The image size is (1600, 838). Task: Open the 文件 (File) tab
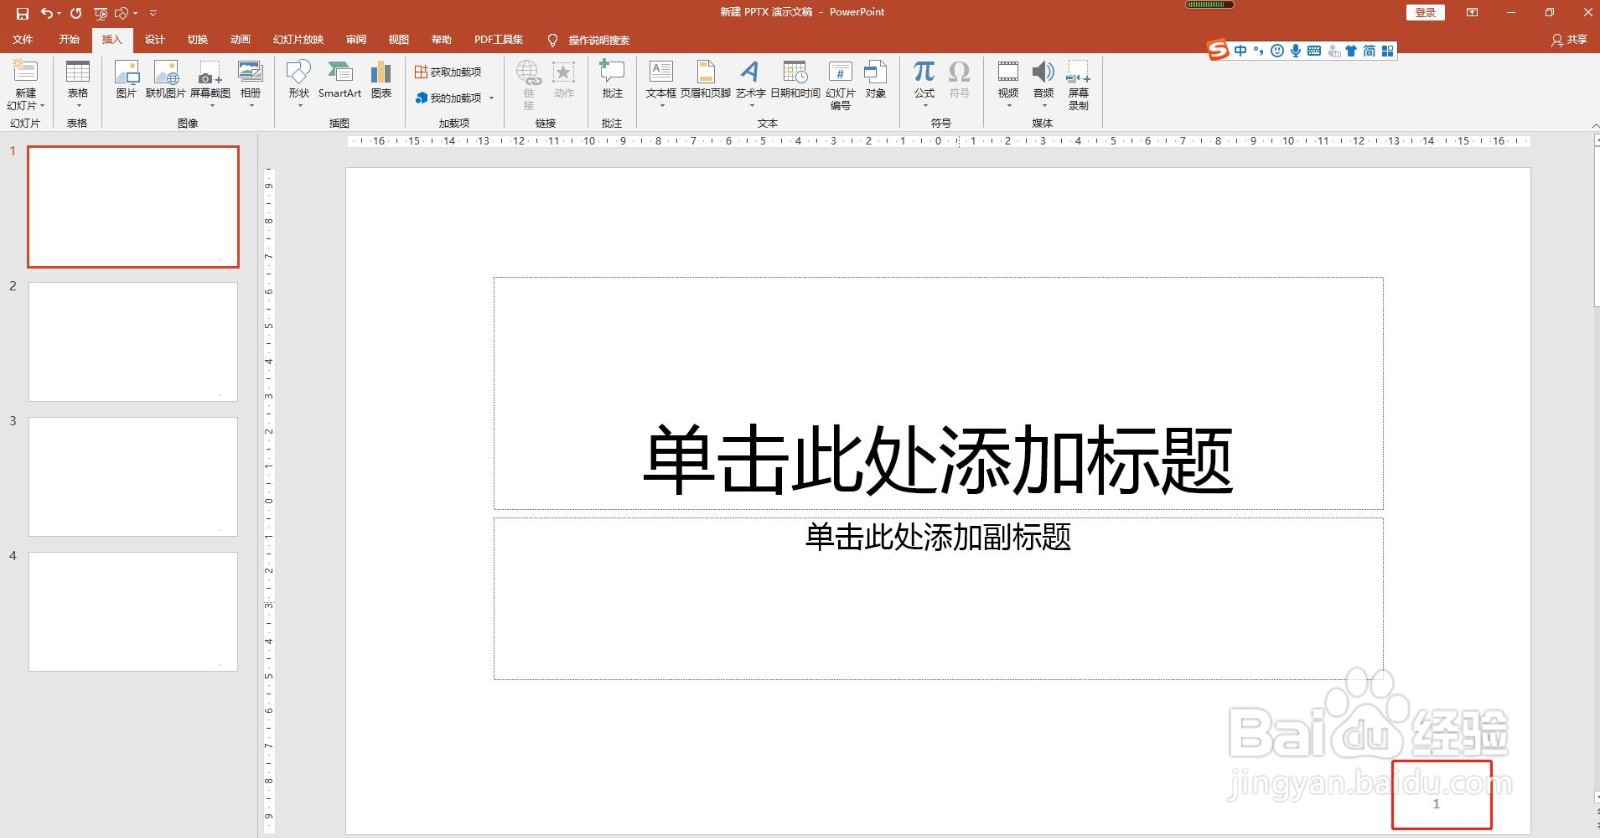tap(22, 40)
